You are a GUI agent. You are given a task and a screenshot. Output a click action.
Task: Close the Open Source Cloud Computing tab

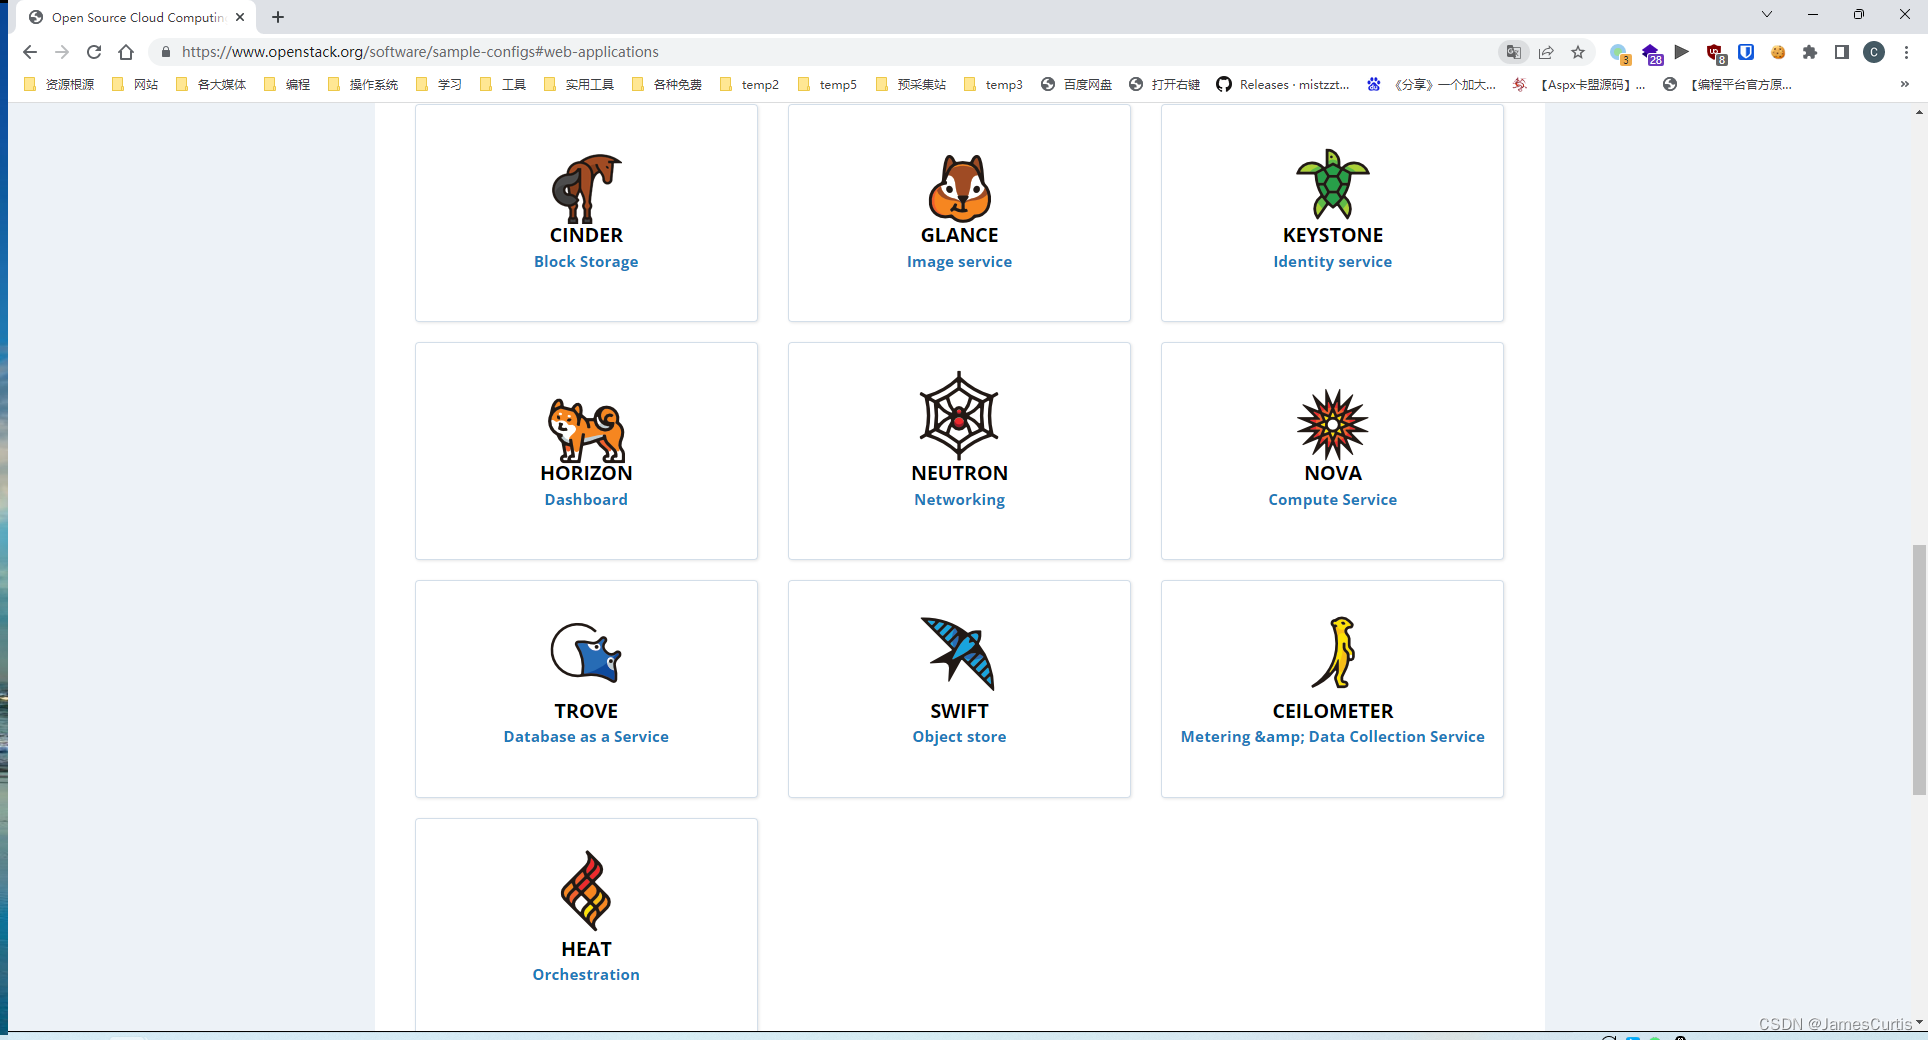240,17
